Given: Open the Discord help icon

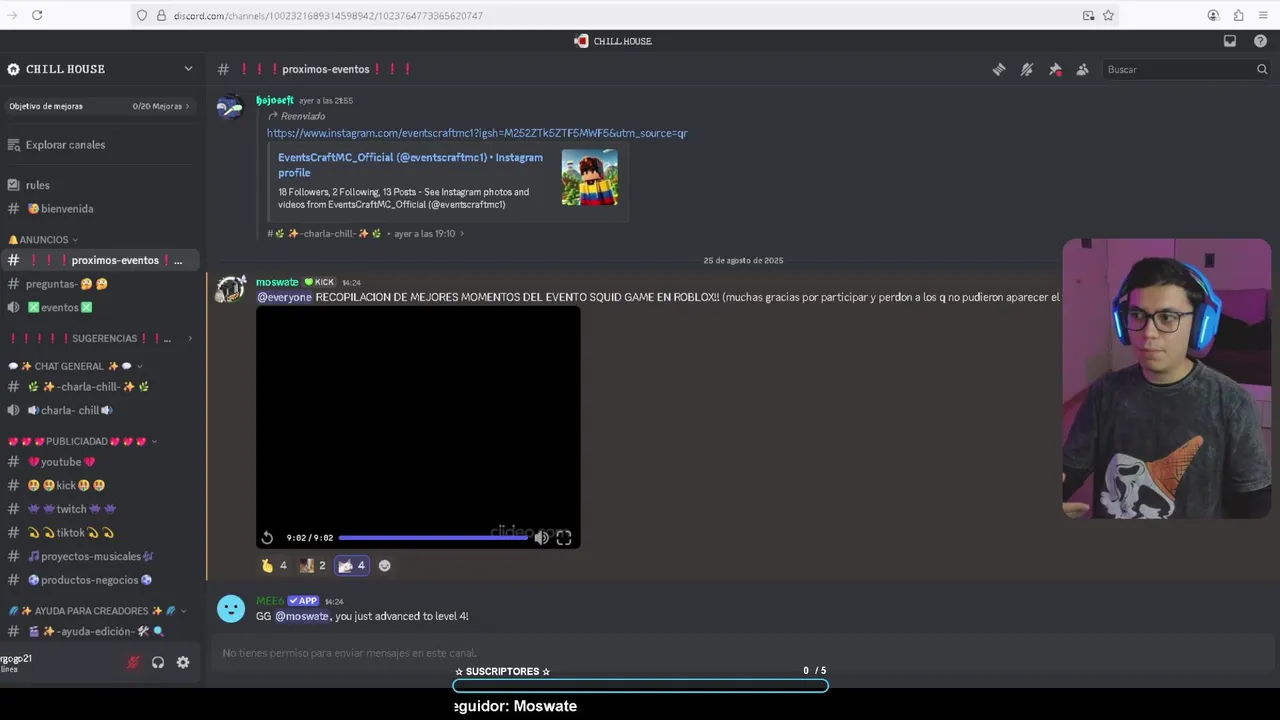Looking at the screenshot, I should (1260, 41).
